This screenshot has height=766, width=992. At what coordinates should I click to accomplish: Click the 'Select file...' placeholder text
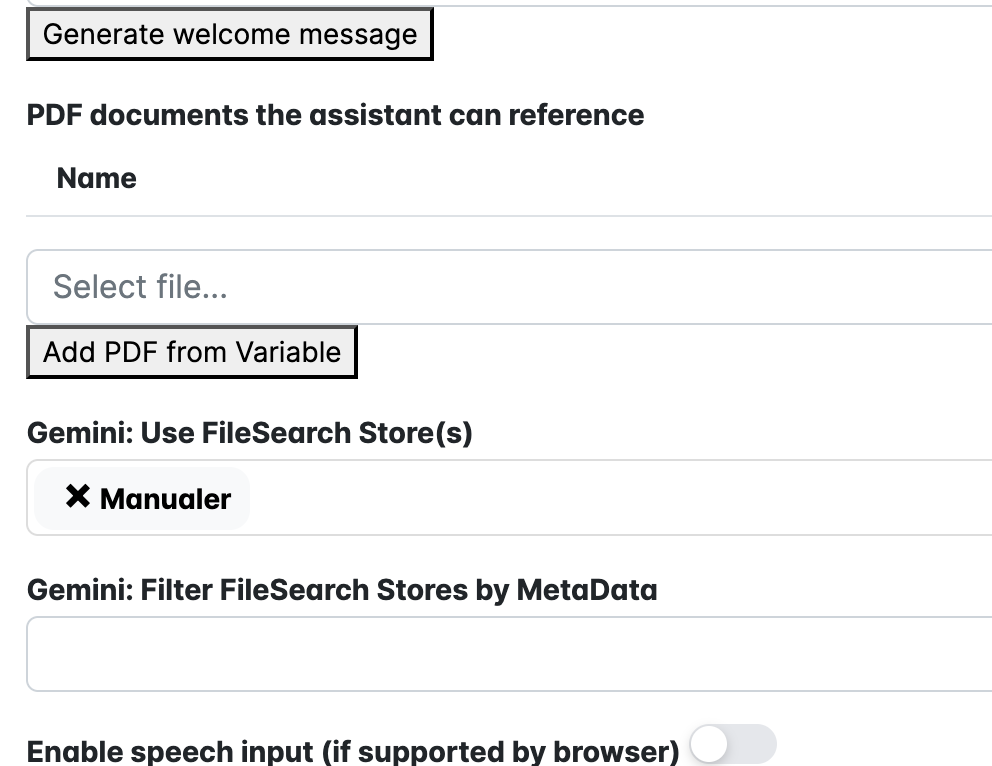(140, 287)
